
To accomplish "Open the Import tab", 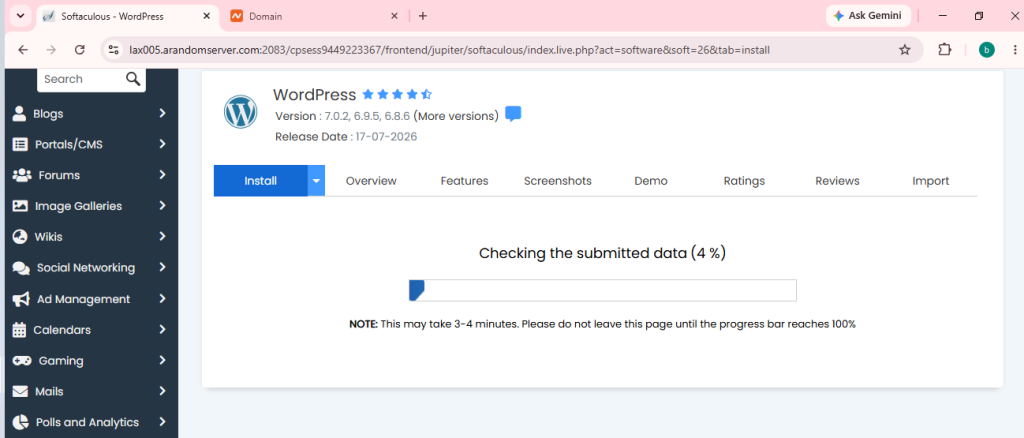I will [x=931, y=181].
